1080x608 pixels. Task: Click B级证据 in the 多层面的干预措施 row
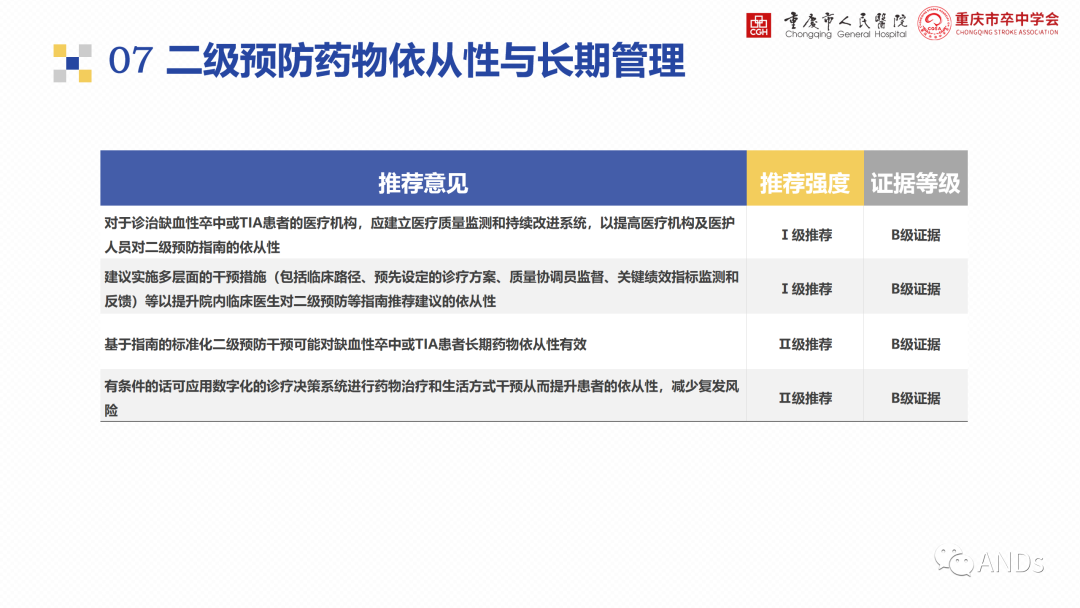point(915,289)
